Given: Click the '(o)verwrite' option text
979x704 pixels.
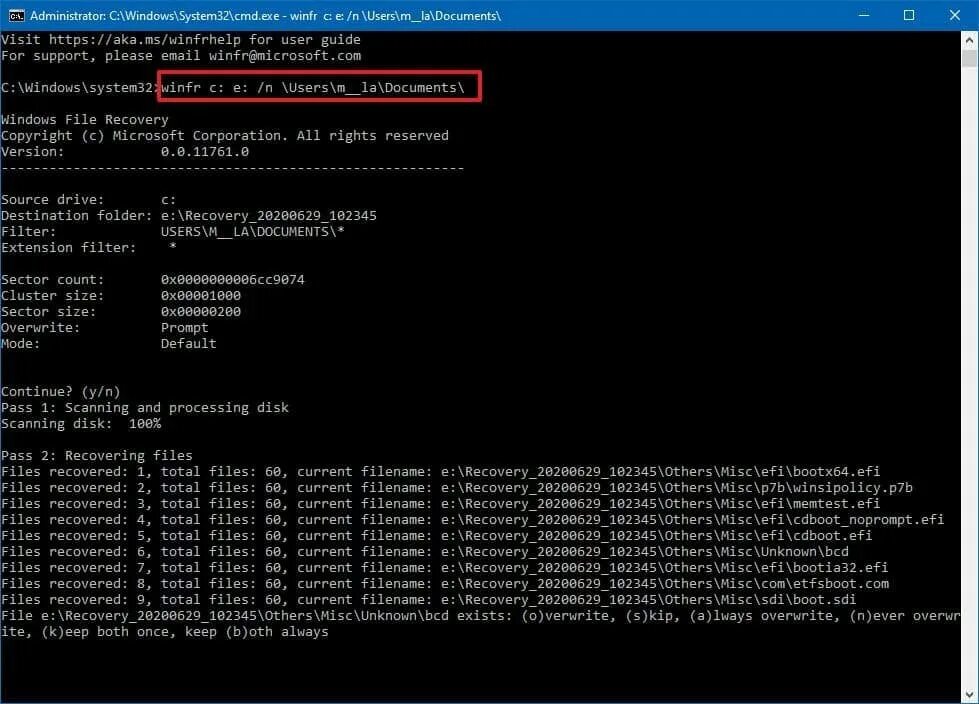Looking at the screenshot, I should (564, 616).
